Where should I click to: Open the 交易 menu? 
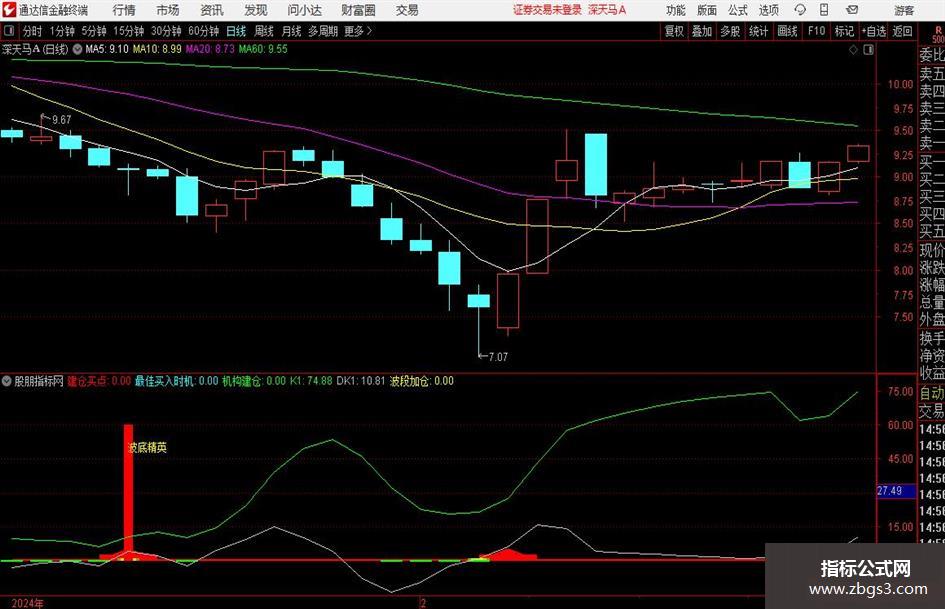pyautogui.click(x=407, y=10)
